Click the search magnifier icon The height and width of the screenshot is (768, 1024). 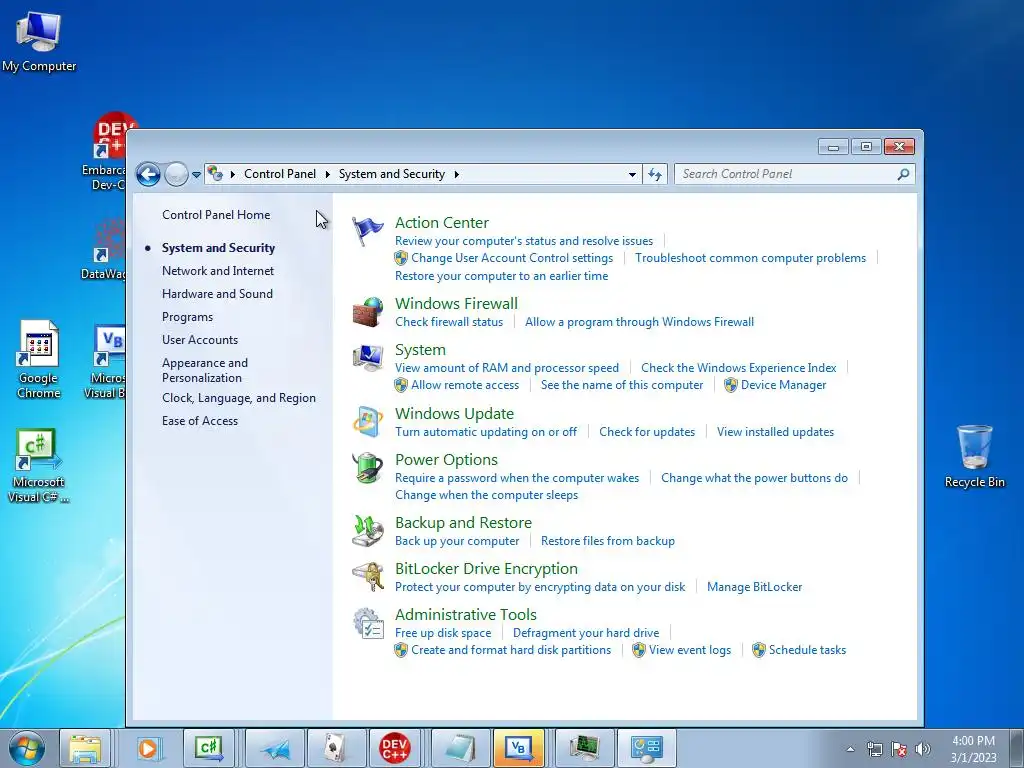click(x=903, y=174)
